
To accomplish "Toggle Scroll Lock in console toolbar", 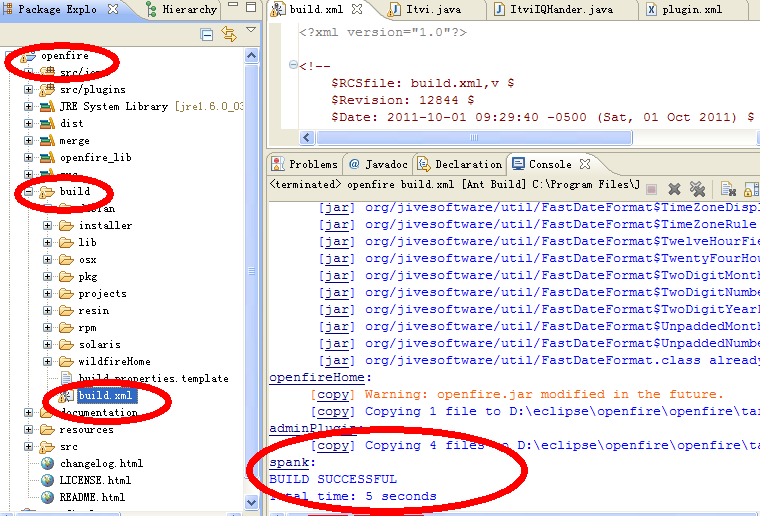I will coord(751,189).
